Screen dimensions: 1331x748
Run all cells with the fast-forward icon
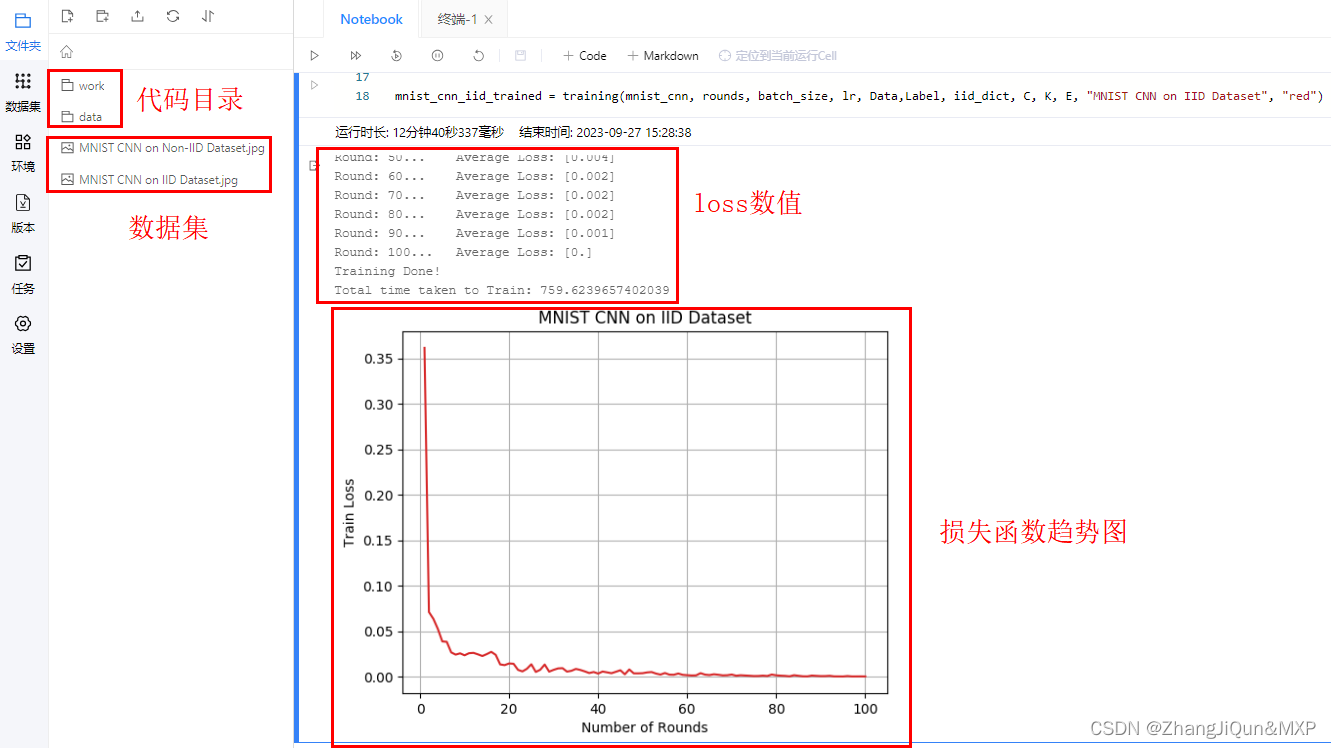pyautogui.click(x=356, y=56)
